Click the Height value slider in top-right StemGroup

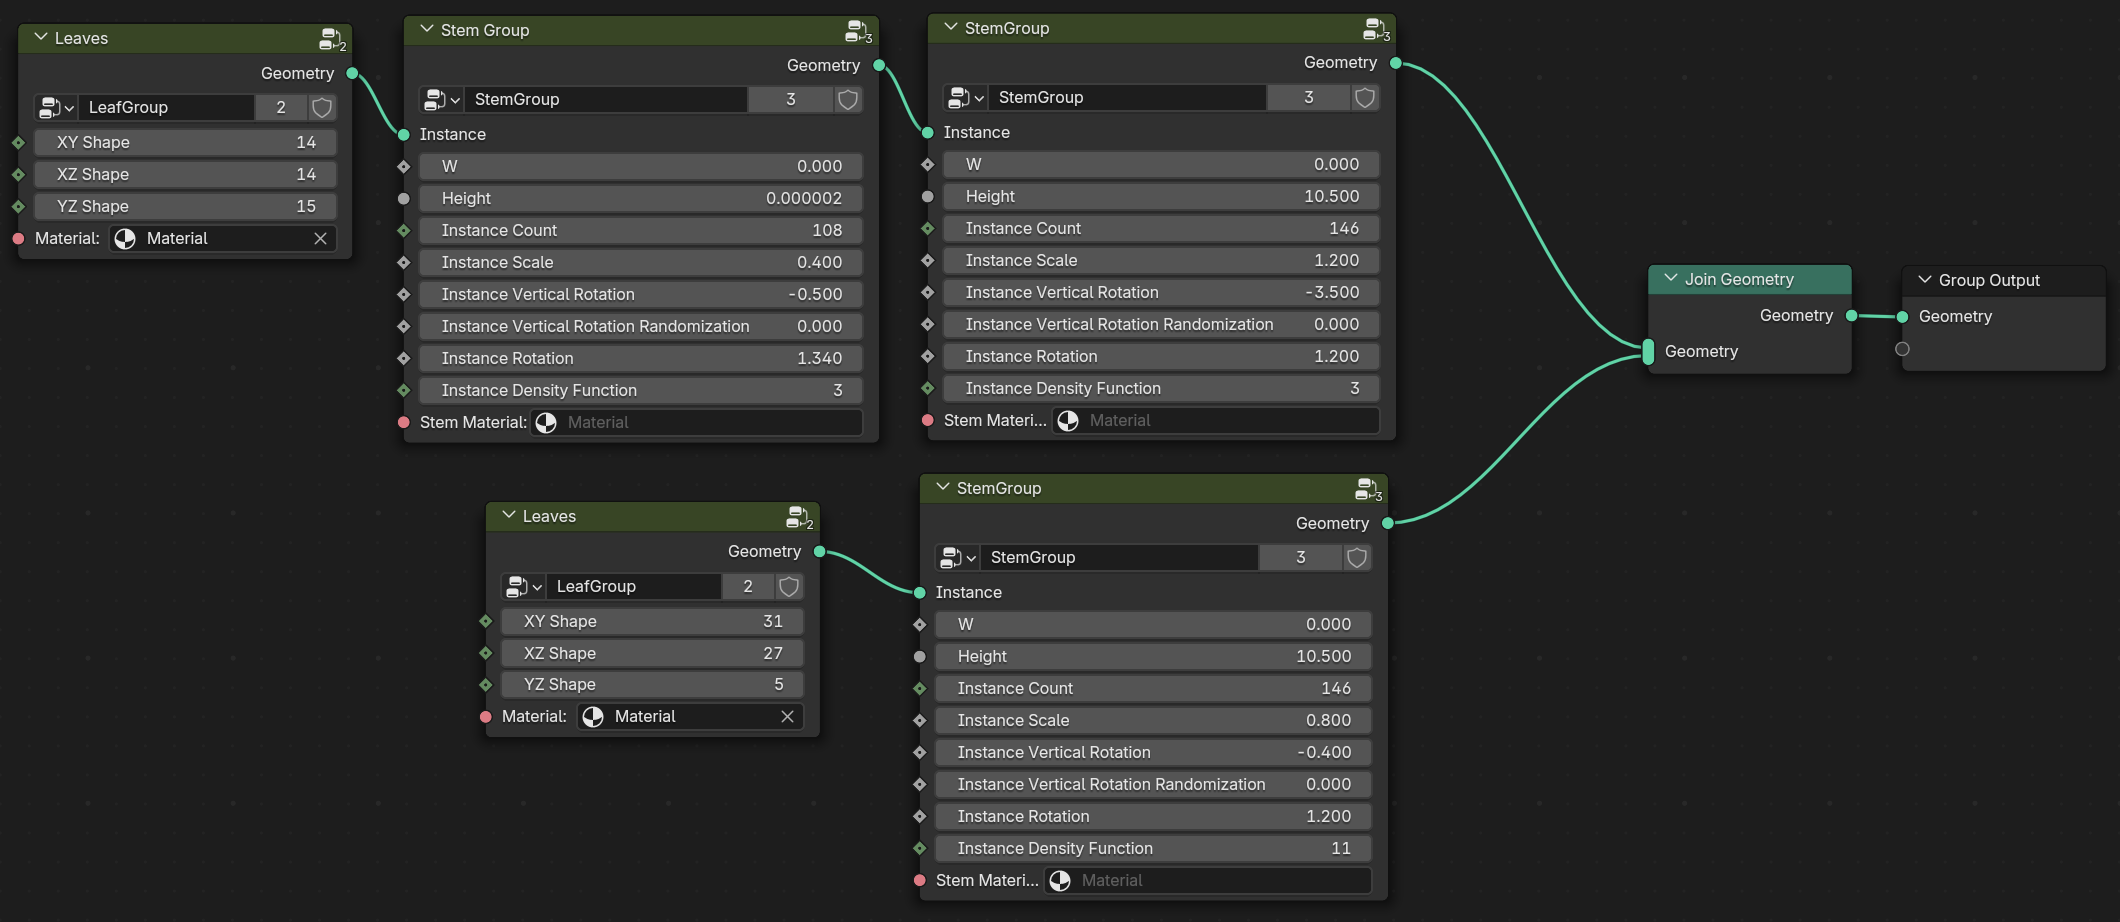coord(1160,196)
